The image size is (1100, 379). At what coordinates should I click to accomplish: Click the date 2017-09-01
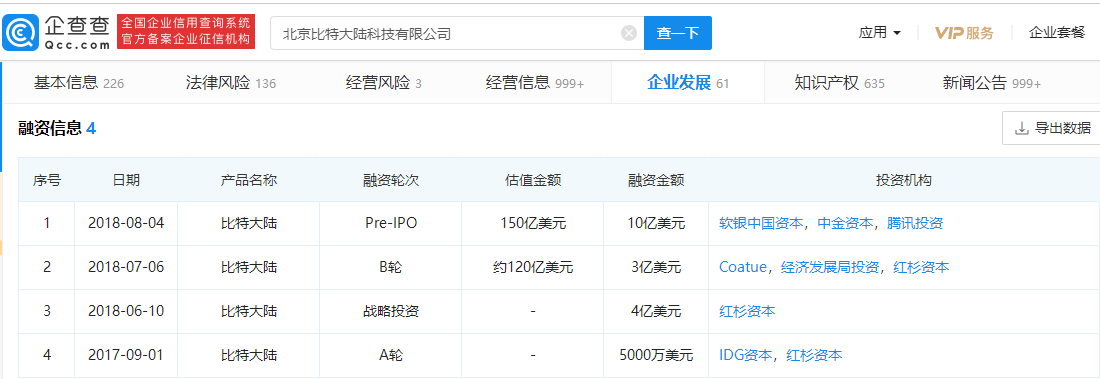point(126,355)
